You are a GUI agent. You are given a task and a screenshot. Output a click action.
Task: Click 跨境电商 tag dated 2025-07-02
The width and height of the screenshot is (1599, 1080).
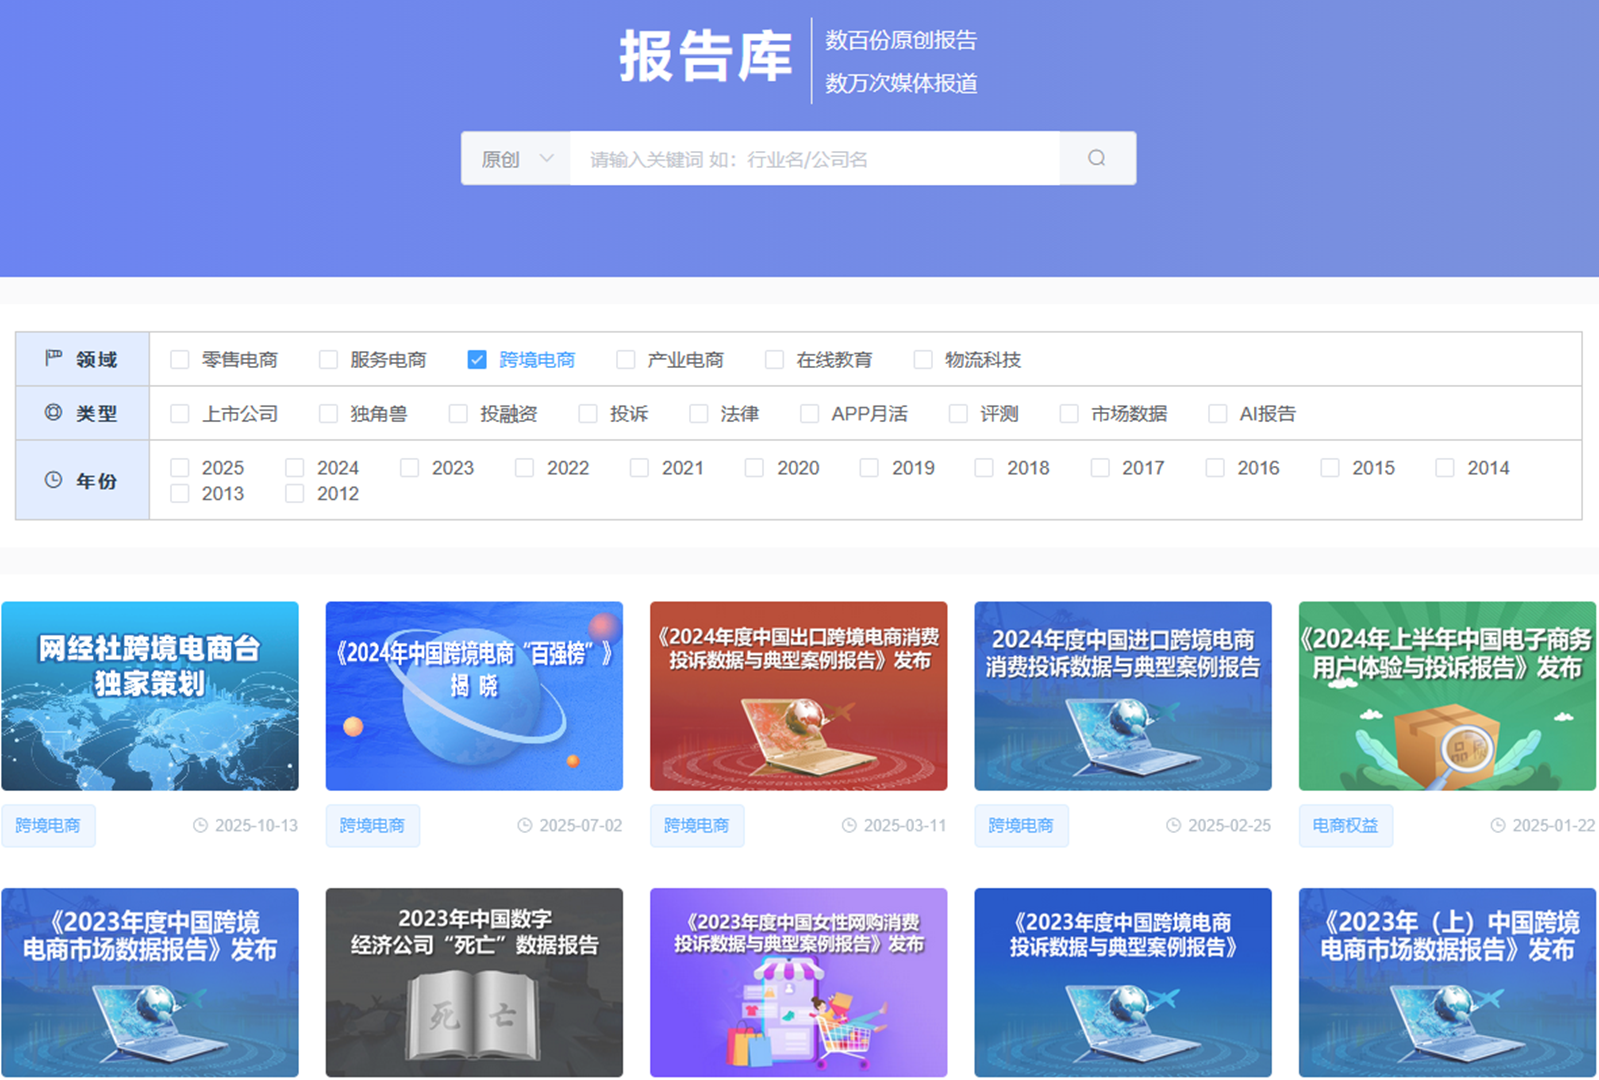[372, 825]
